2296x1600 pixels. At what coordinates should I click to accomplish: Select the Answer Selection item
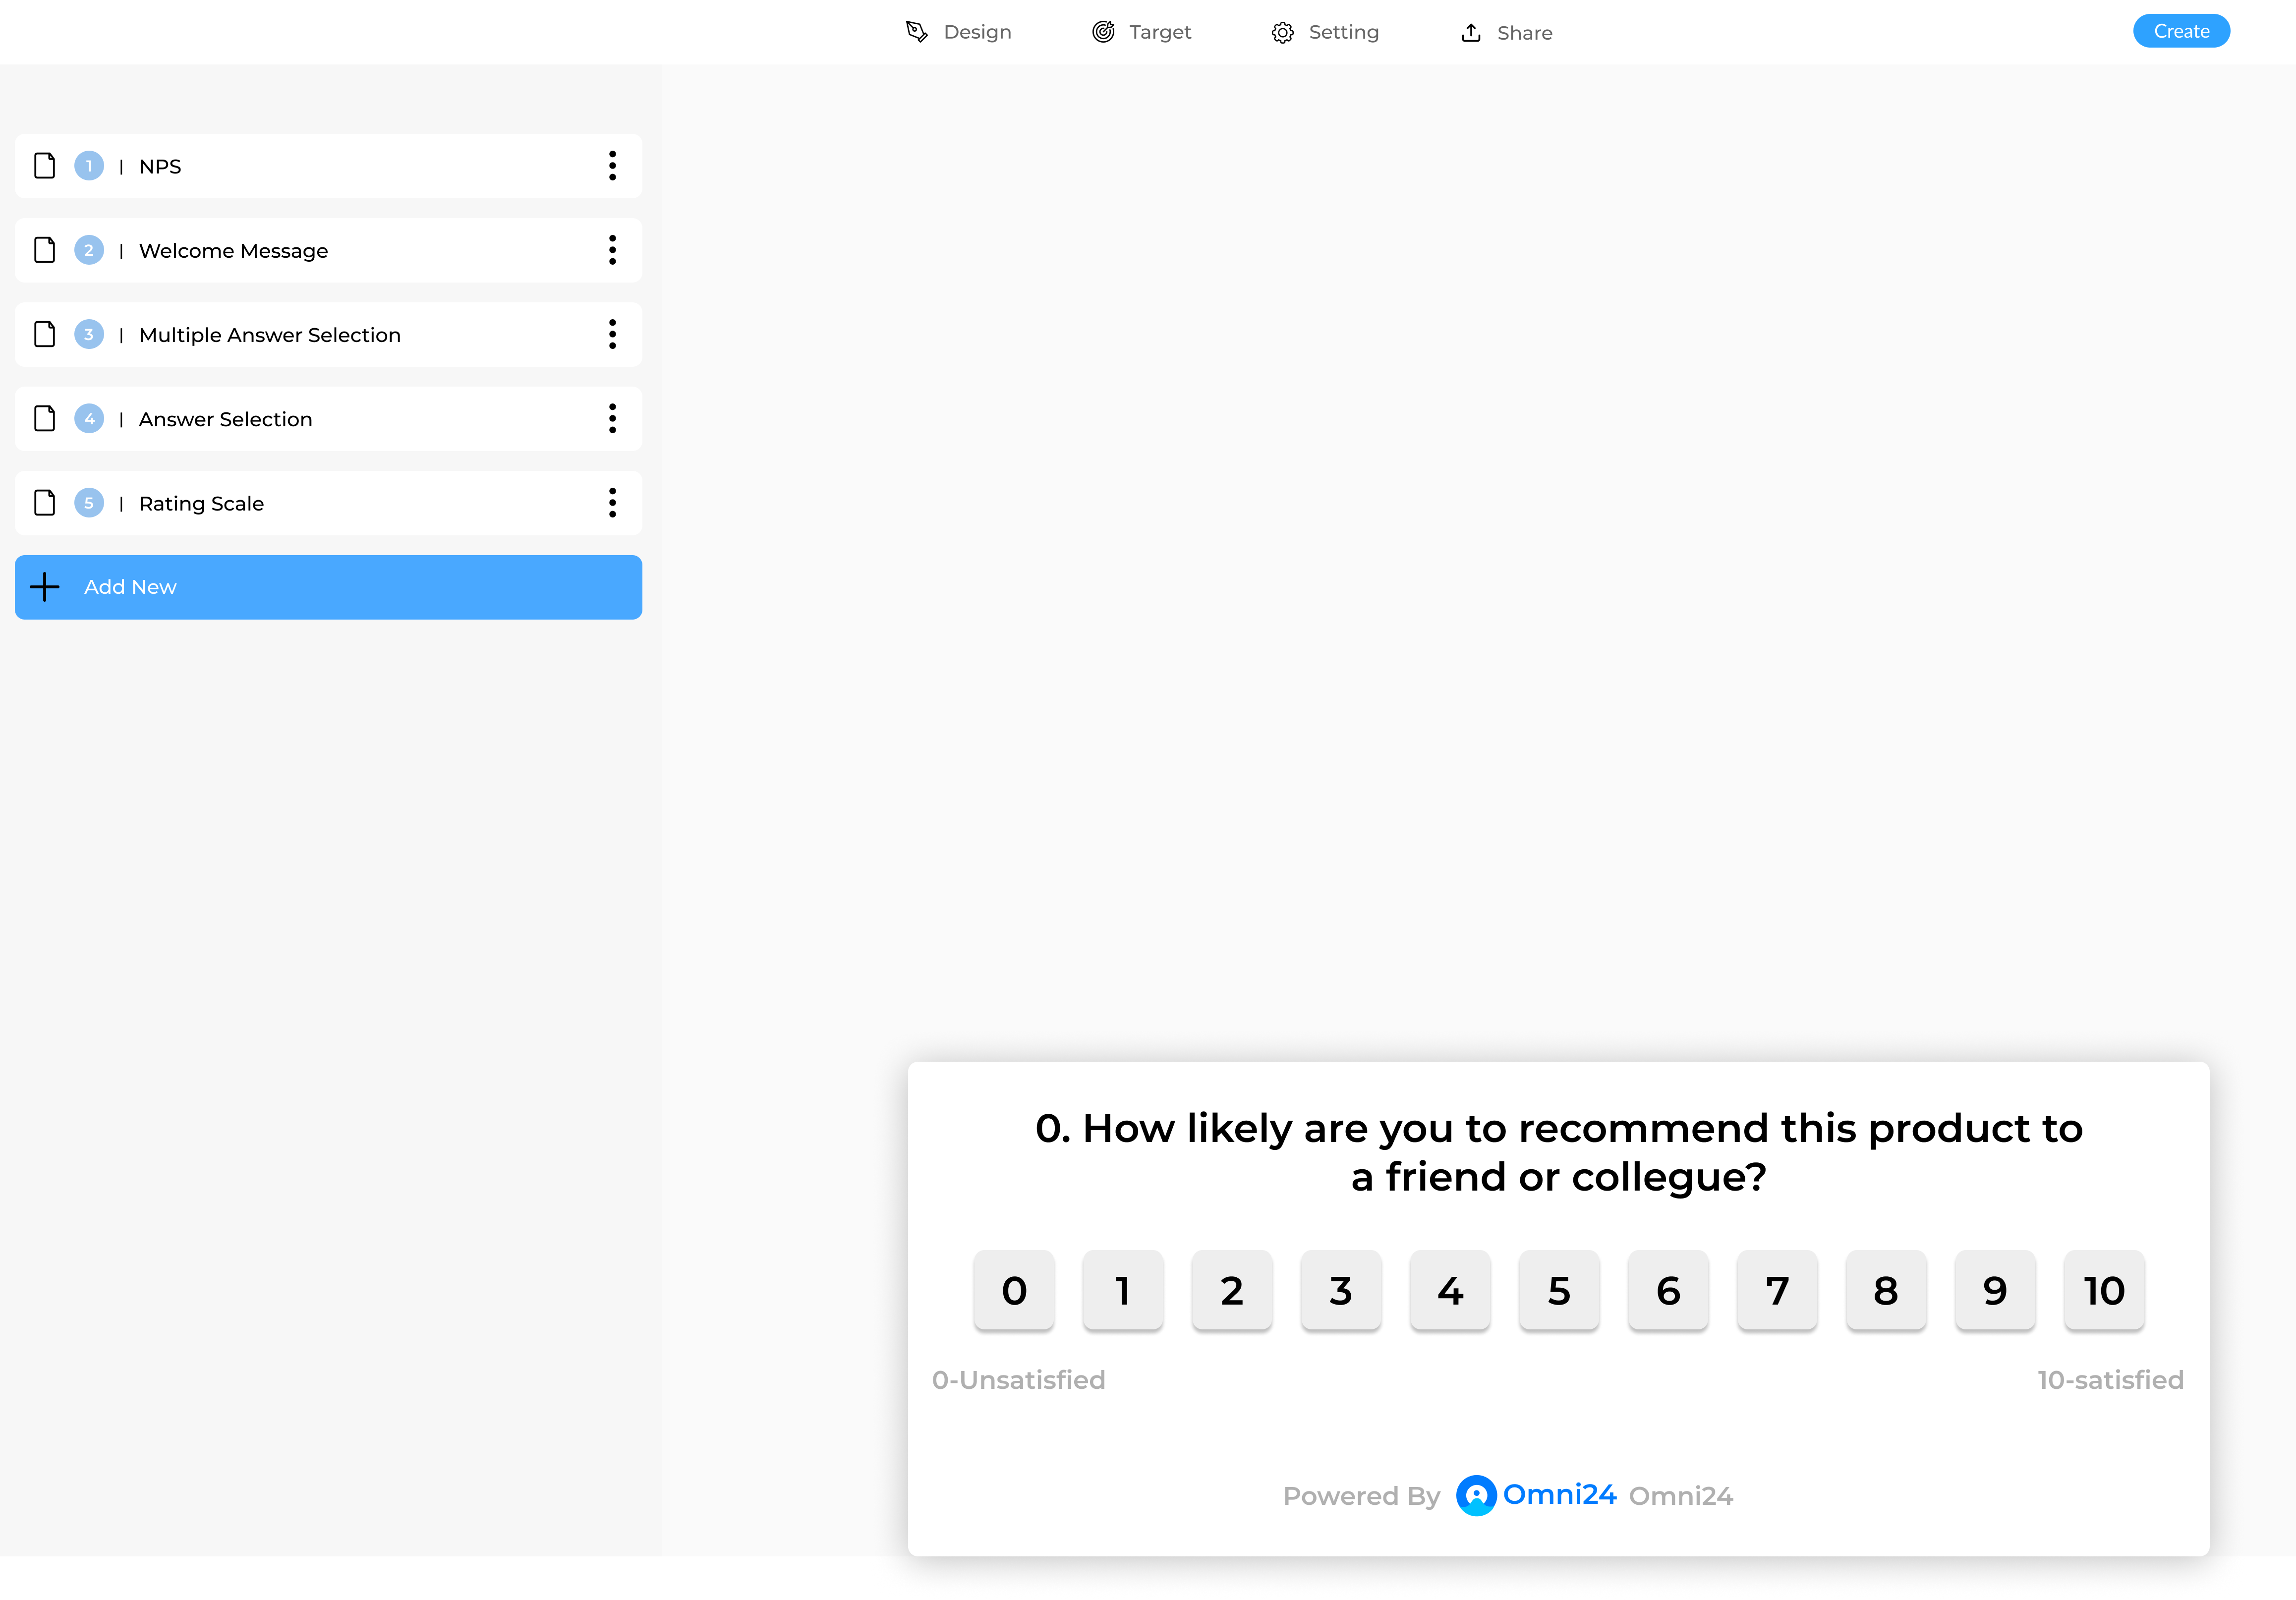[328, 418]
